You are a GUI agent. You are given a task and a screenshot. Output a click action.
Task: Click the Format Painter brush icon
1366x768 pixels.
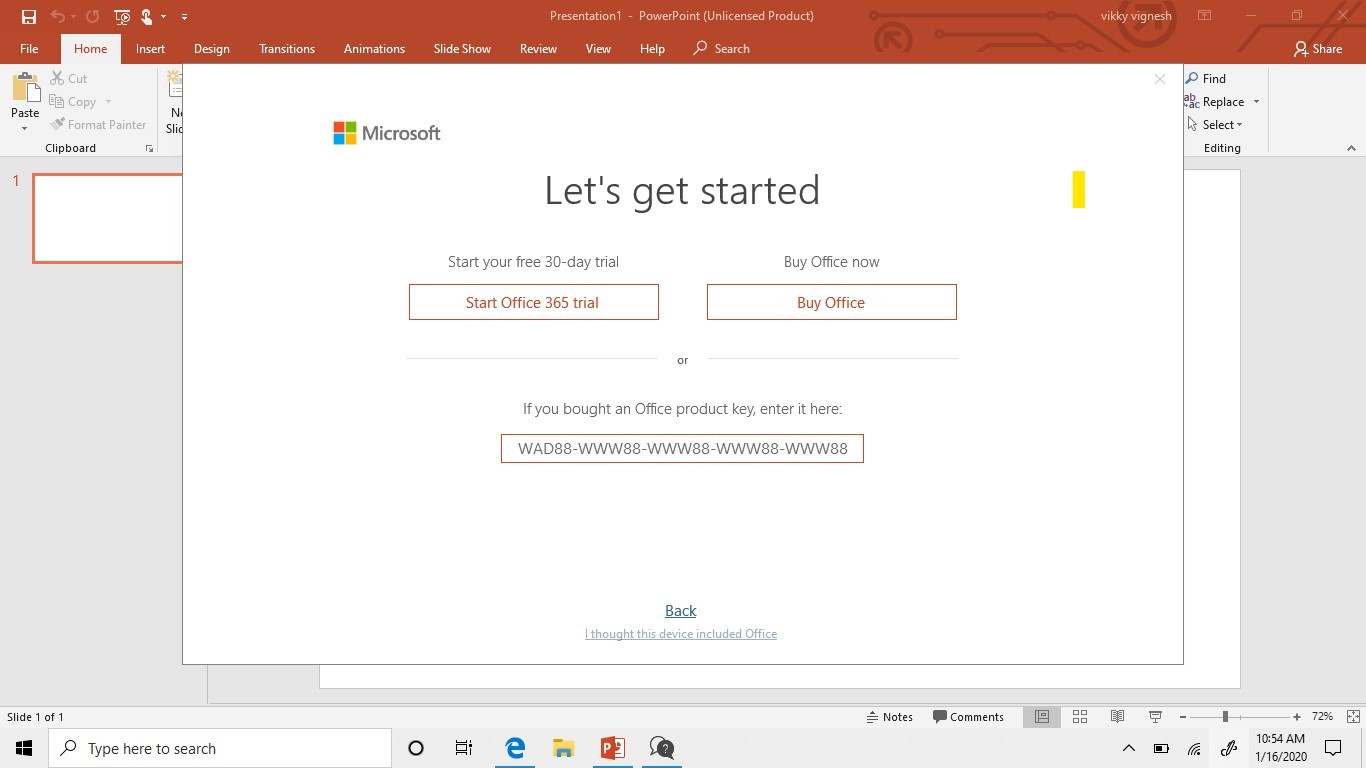click(57, 125)
